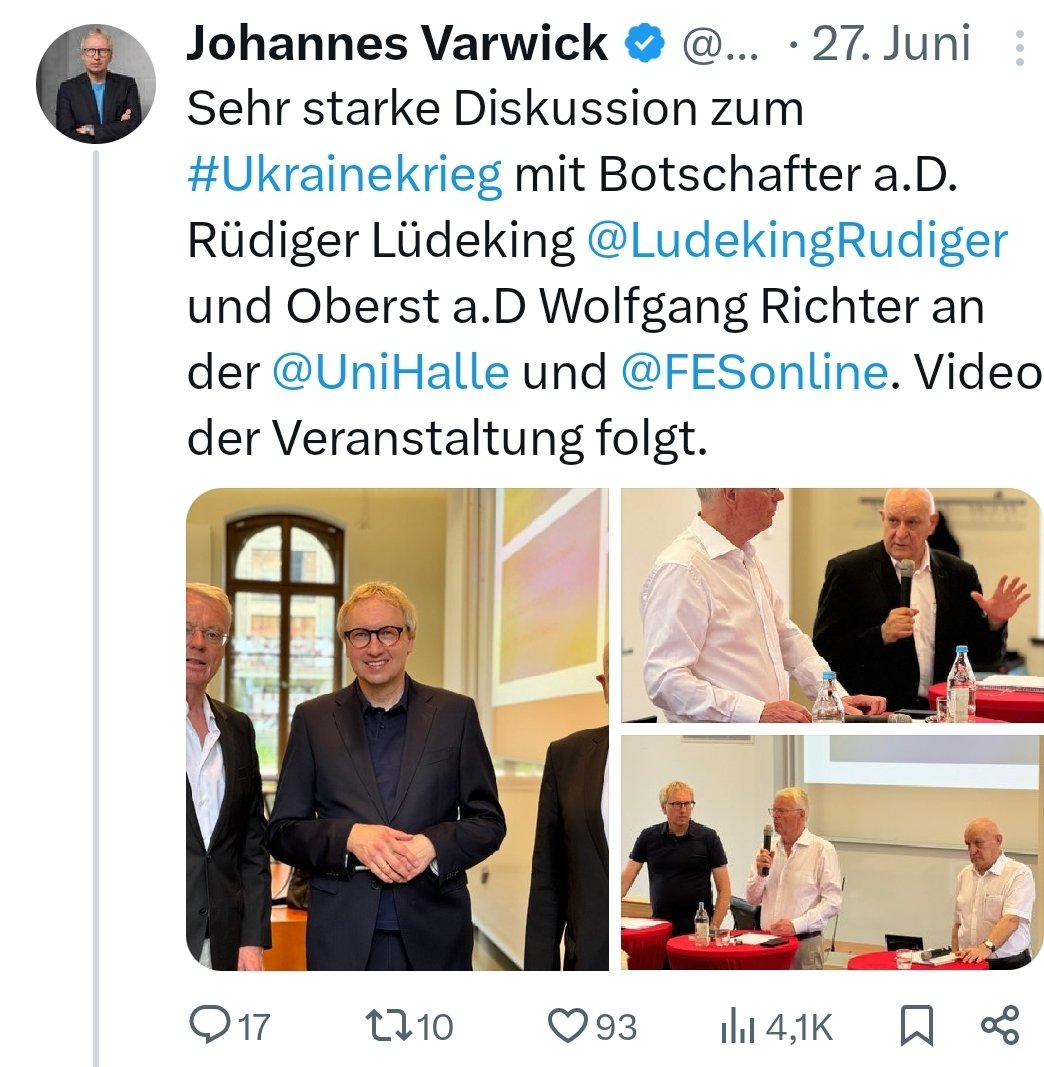Image resolution: width=1044 pixels, height=1067 pixels.
Task: Click the truncated @ handle text
Action: tap(721, 46)
